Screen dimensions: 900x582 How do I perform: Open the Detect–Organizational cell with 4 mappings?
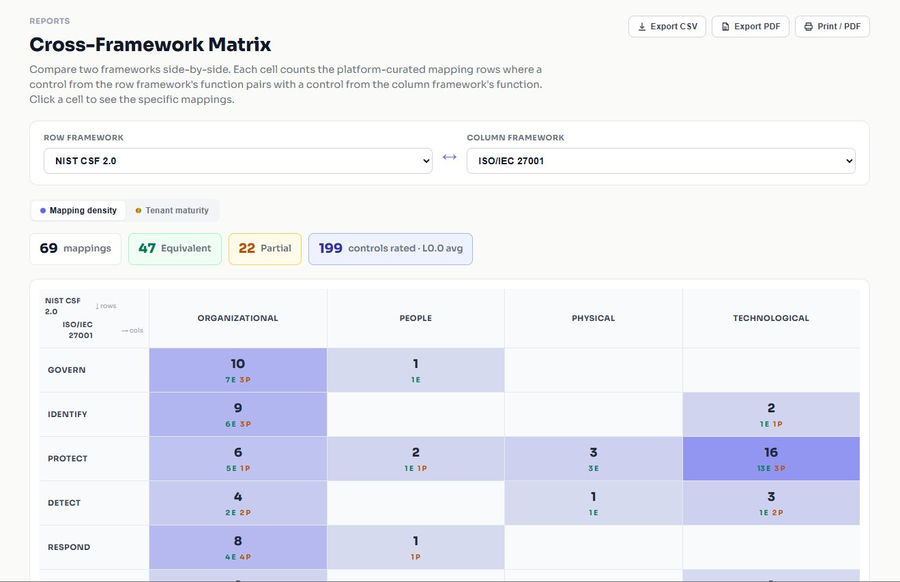(238, 503)
